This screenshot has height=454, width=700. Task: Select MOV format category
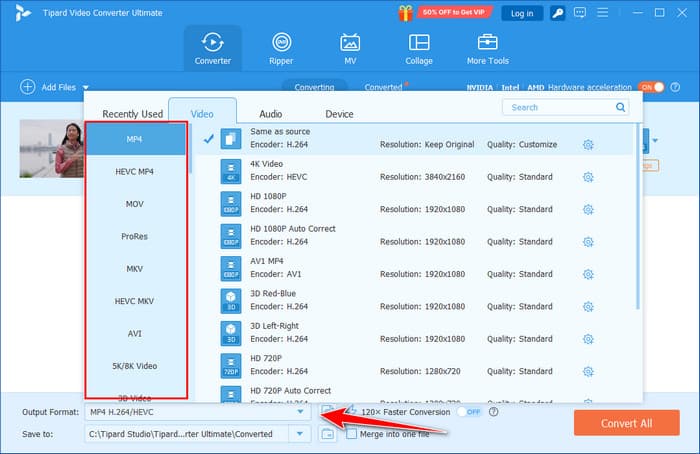134,204
